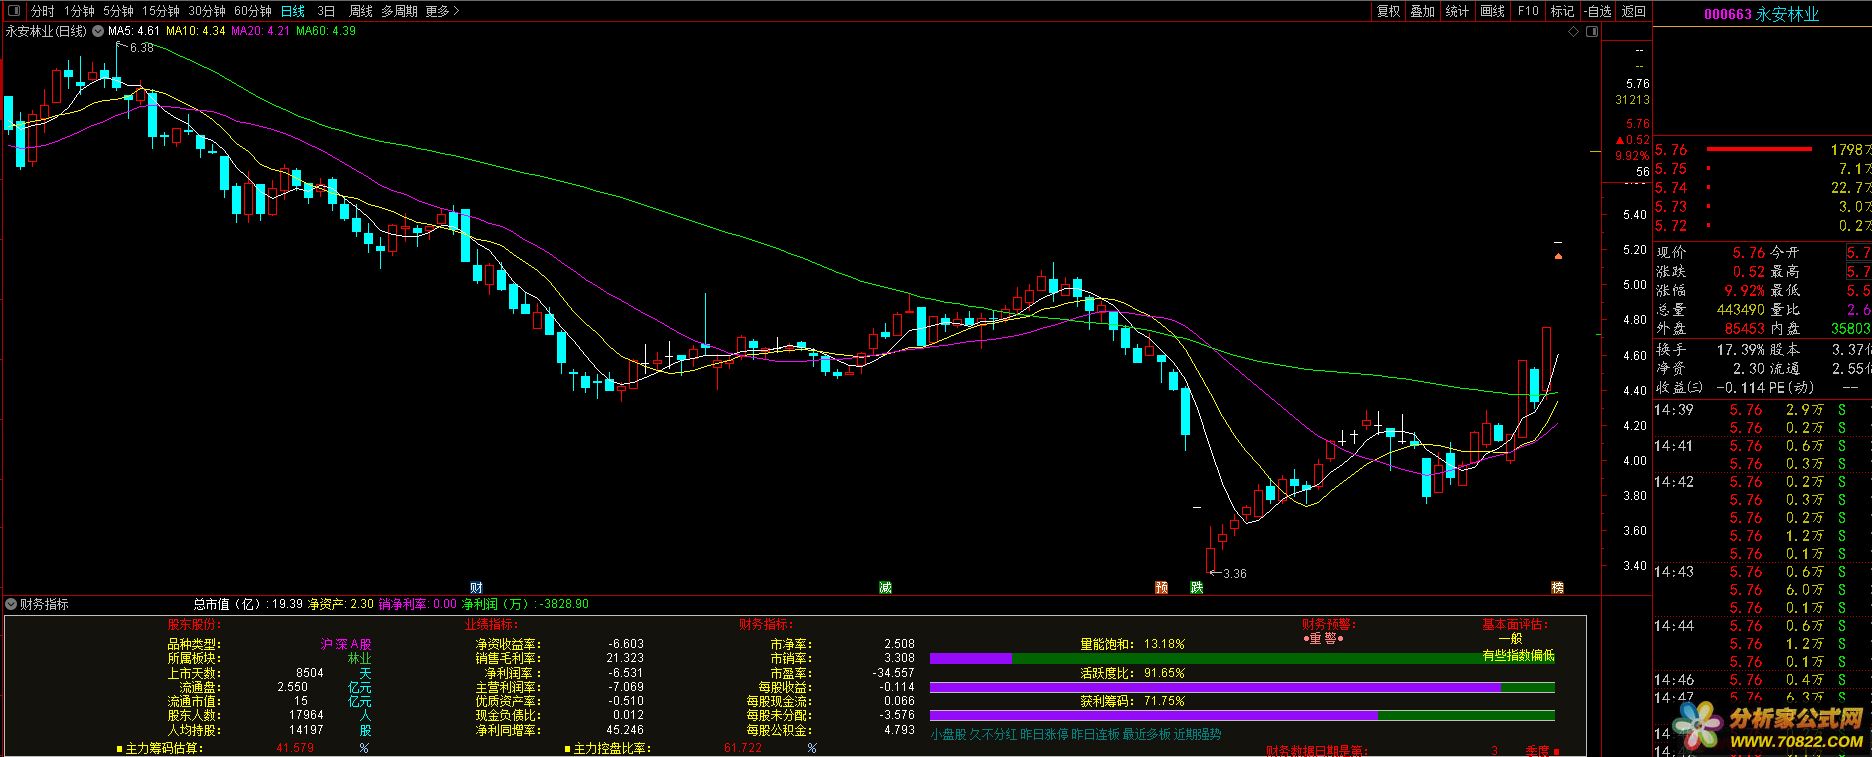Click the 5.72 order book row
The image size is (1872, 757).
1763,226
